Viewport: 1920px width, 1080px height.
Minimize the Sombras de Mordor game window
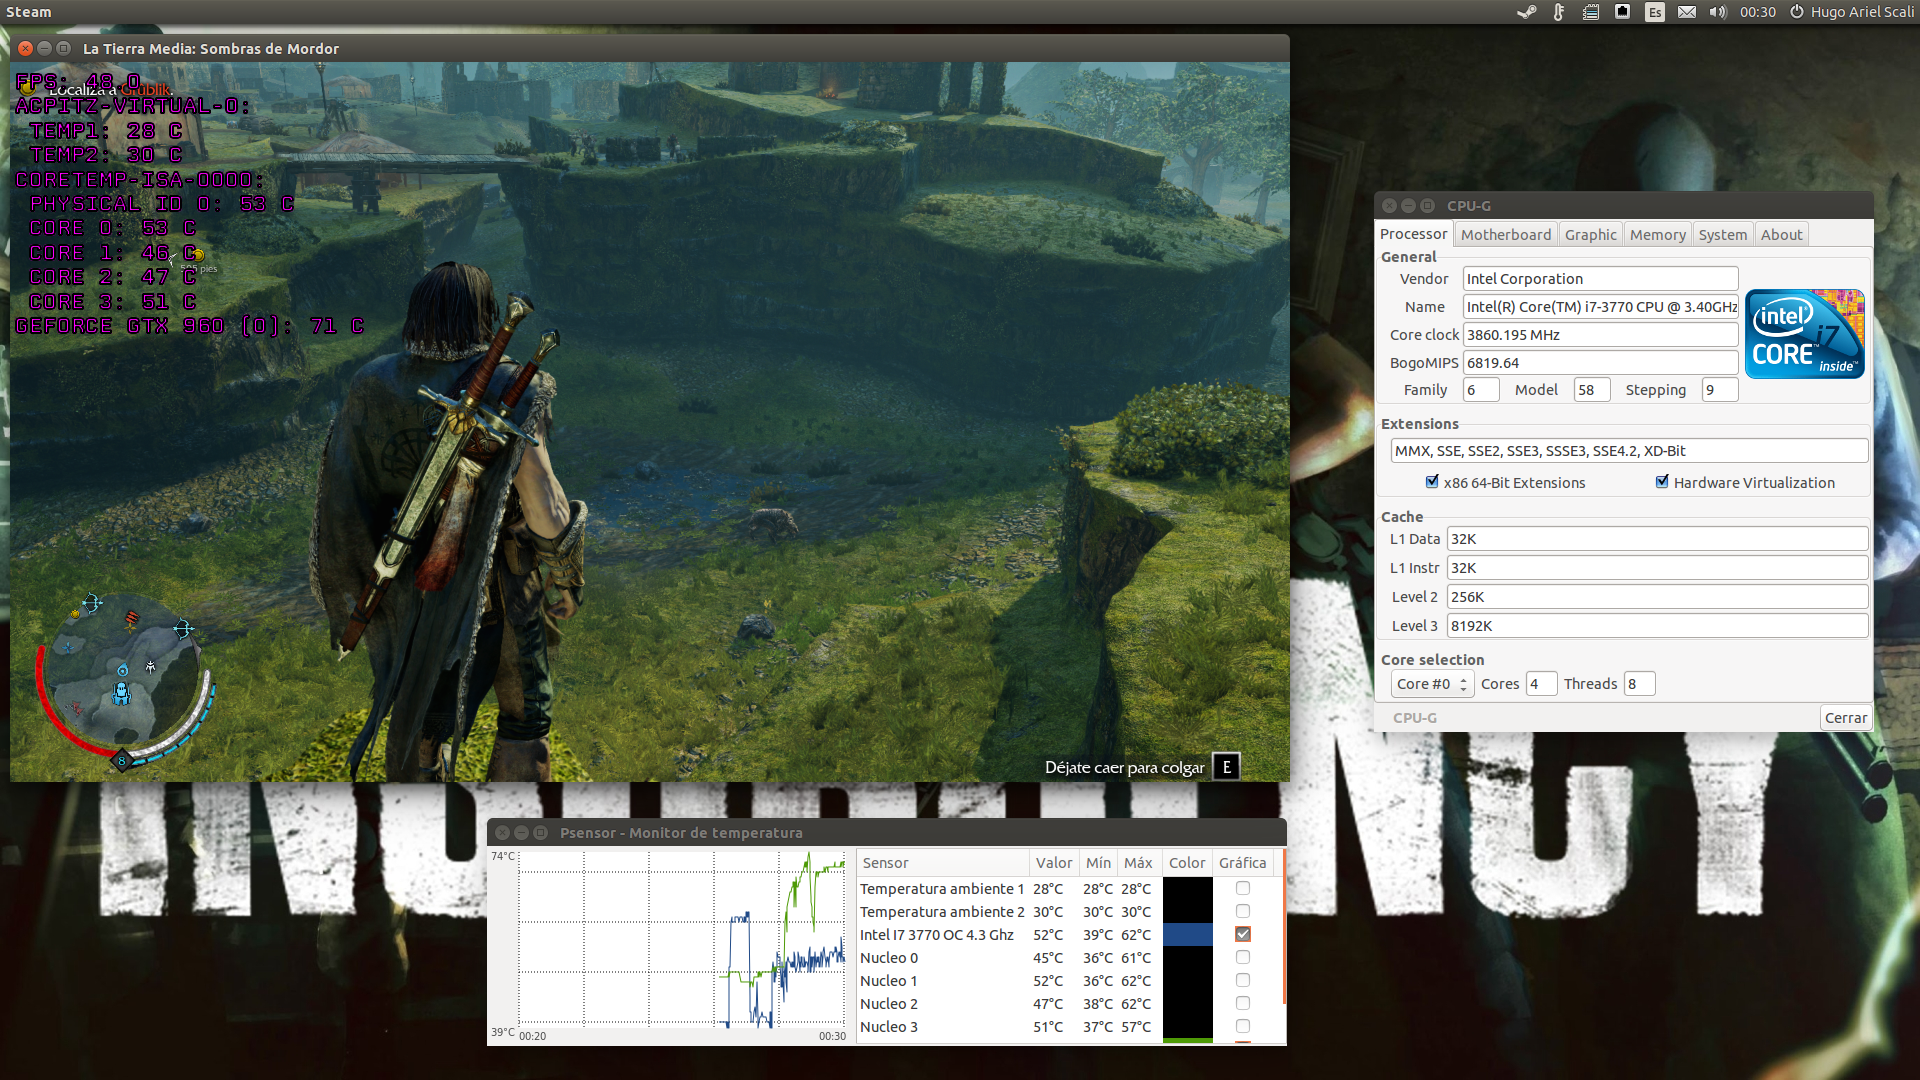pyautogui.click(x=44, y=48)
